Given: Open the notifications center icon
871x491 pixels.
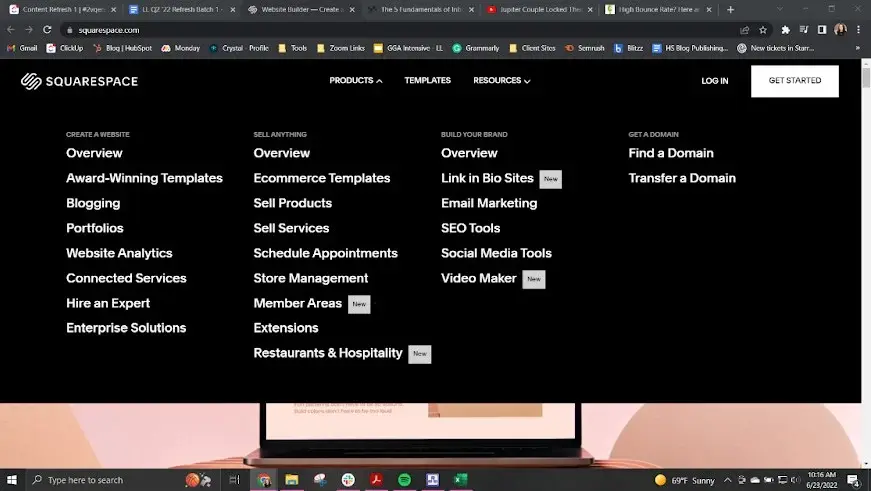Looking at the screenshot, I should (x=854, y=480).
